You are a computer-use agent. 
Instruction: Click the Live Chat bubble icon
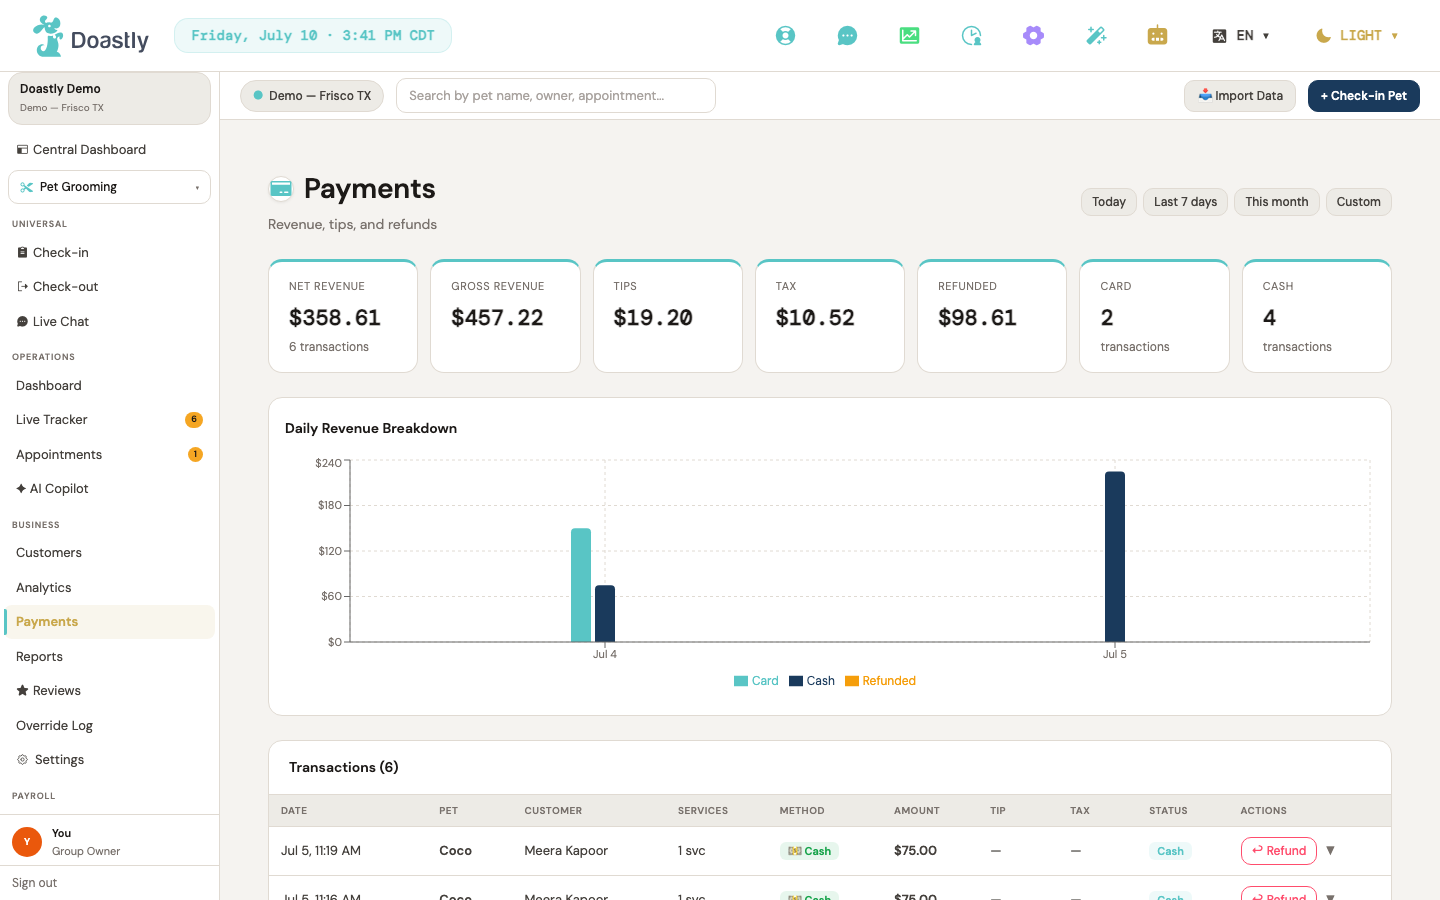pos(22,322)
